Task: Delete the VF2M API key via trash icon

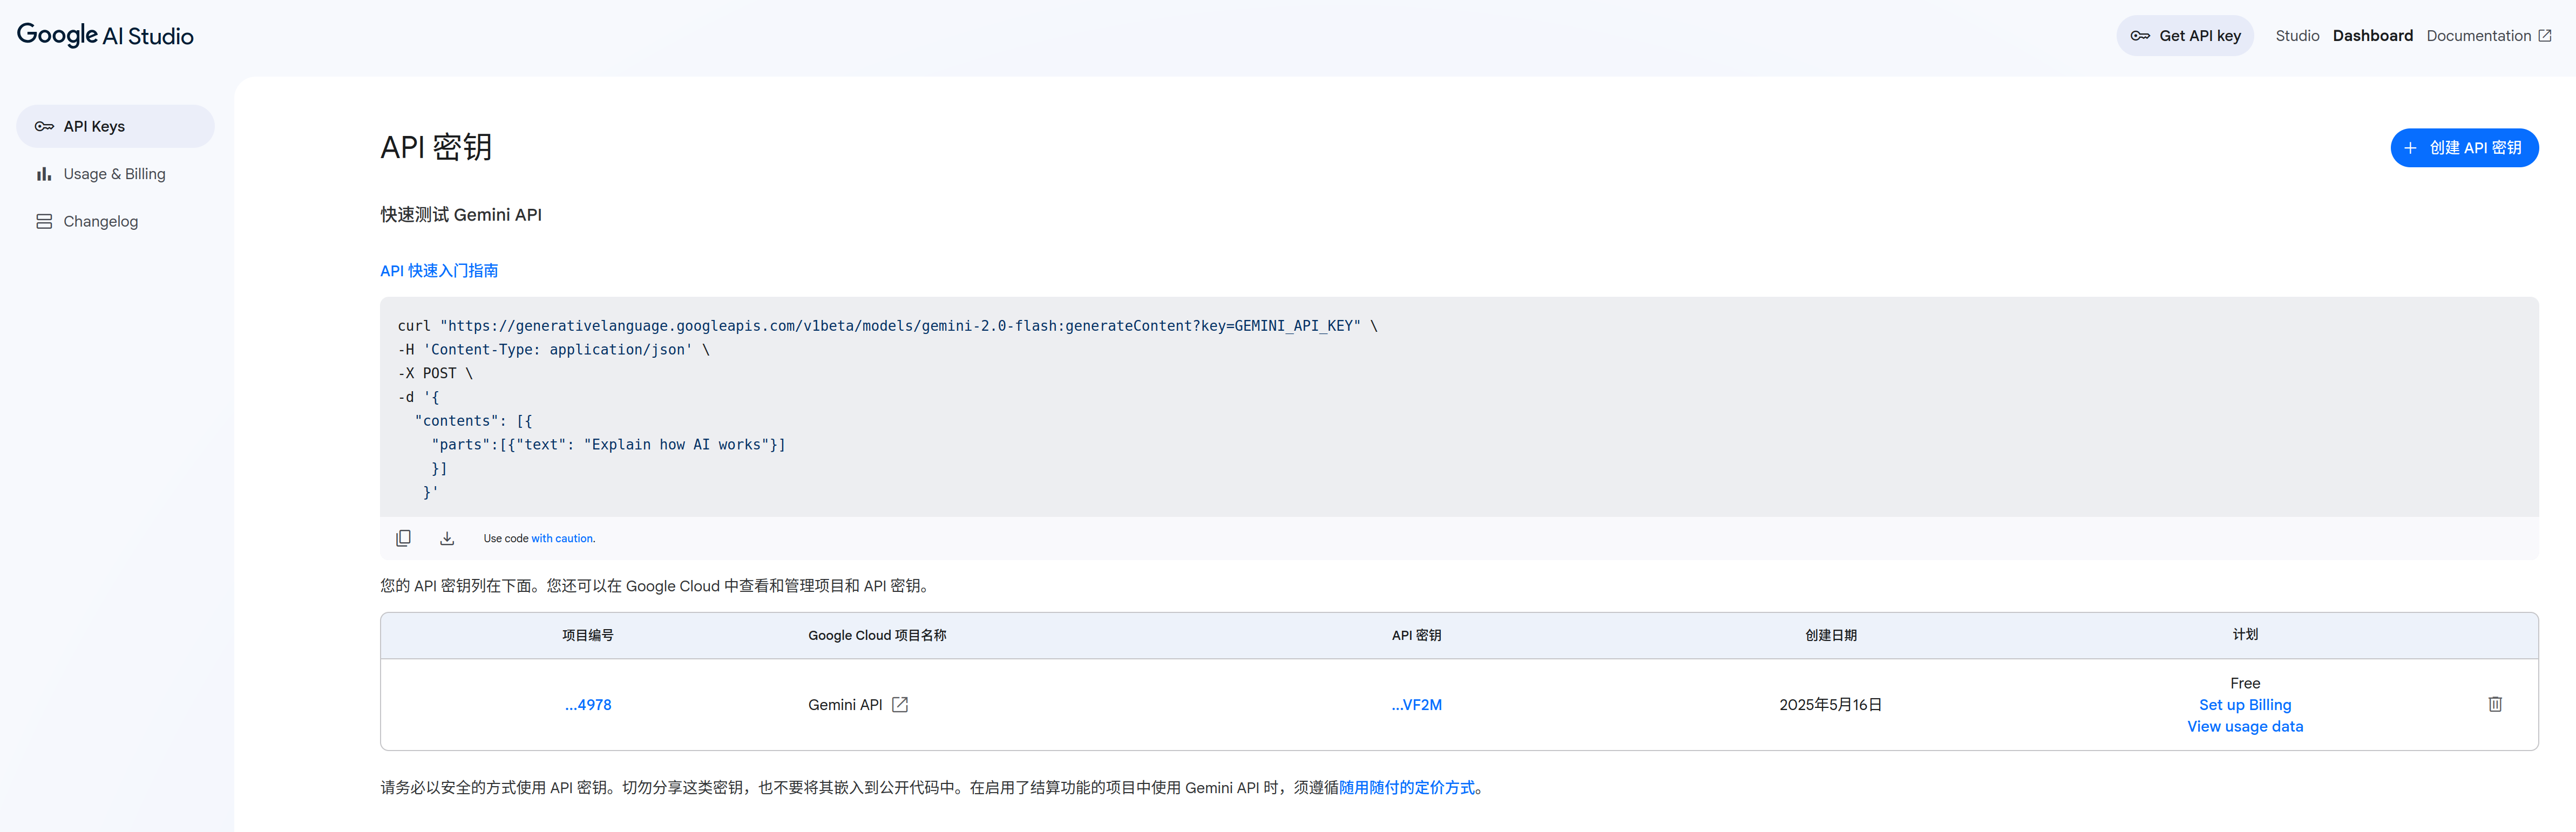Action: tap(2494, 704)
